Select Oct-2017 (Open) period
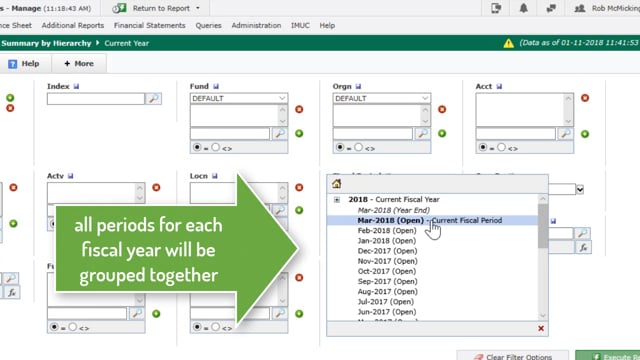The image size is (640, 360). 387,271
